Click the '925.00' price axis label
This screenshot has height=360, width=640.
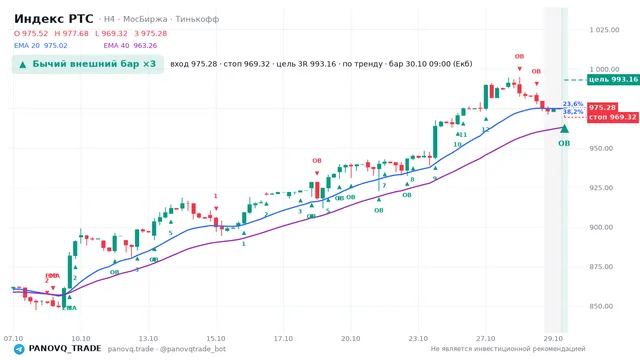pos(601,188)
